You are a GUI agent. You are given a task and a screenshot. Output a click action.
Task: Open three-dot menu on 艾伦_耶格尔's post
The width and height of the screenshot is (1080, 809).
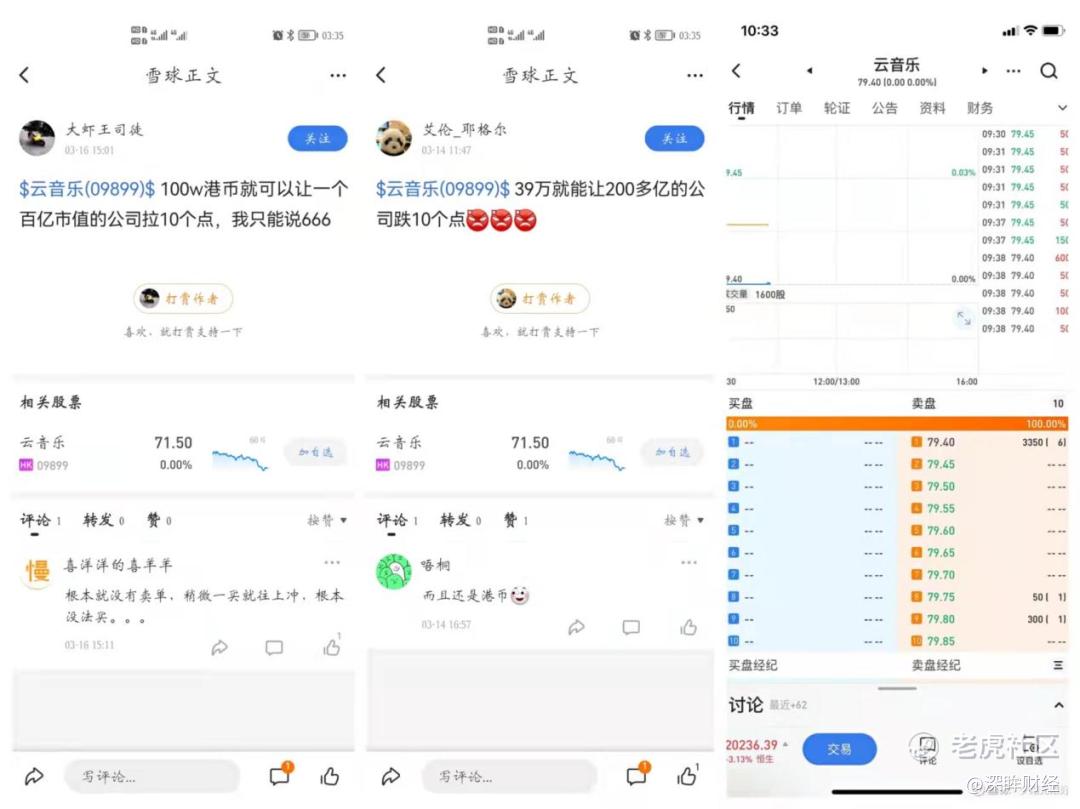[694, 75]
